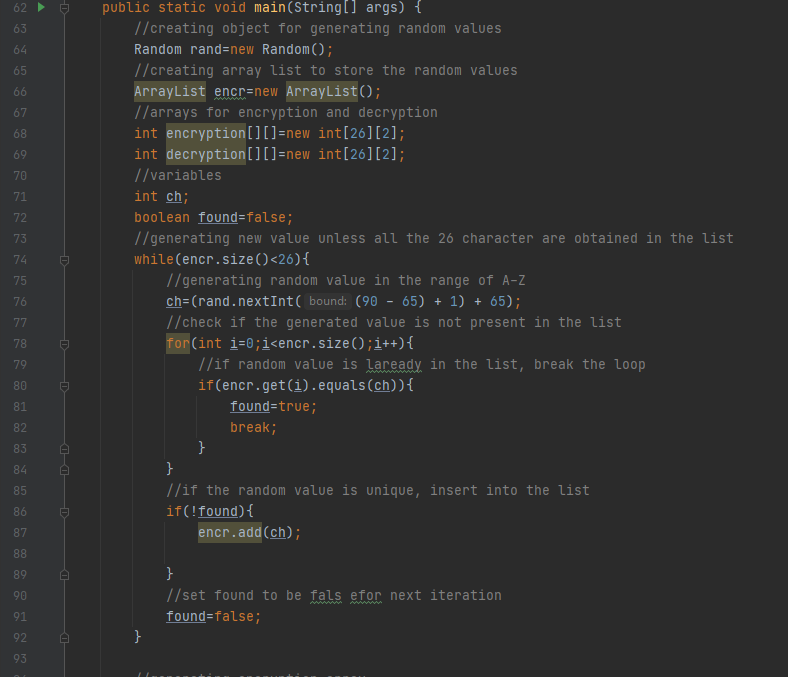Click fold end marker at line 84
Viewport: 788px width, 677px height.
[x=64, y=470]
